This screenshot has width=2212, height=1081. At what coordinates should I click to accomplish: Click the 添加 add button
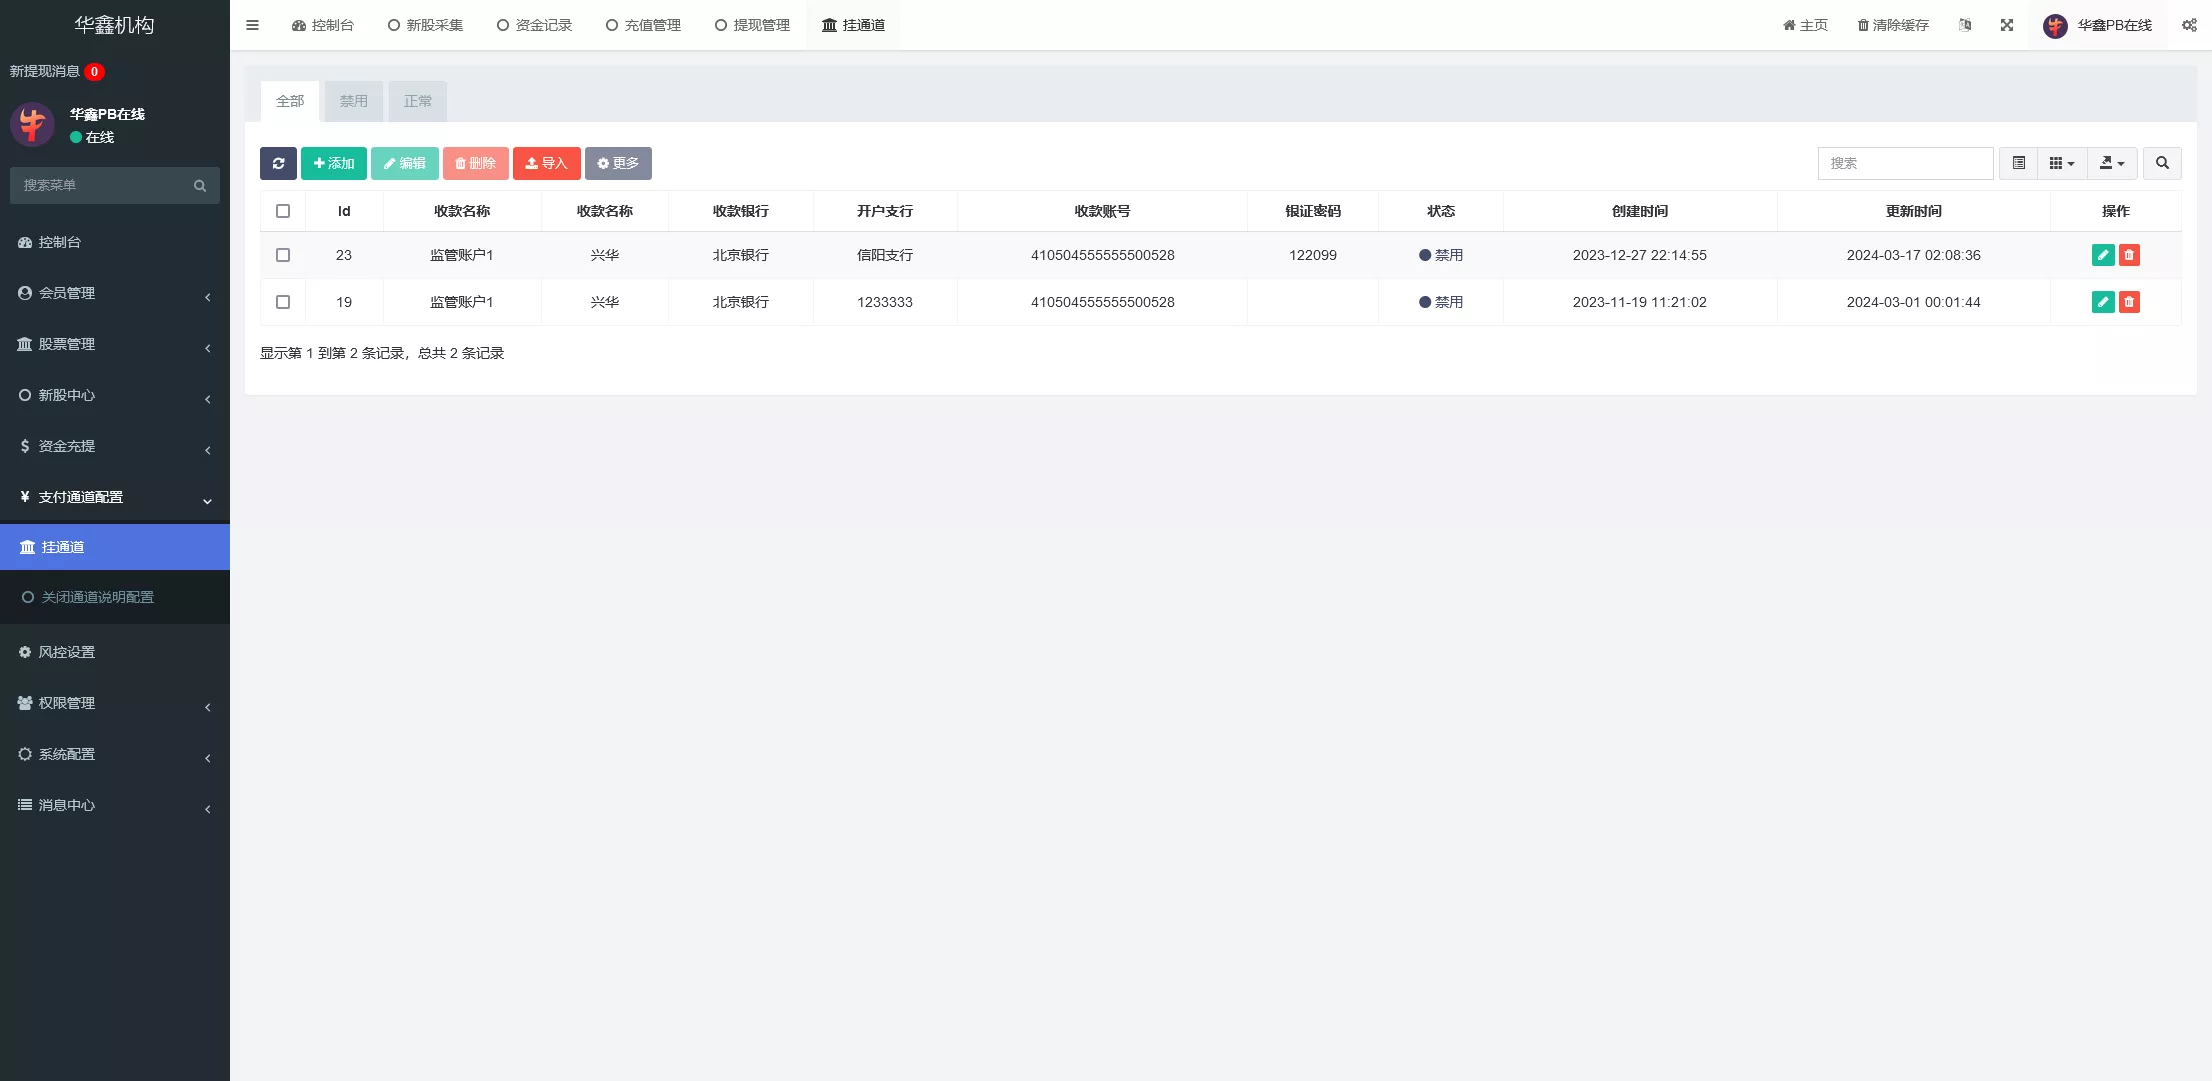(x=333, y=163)
